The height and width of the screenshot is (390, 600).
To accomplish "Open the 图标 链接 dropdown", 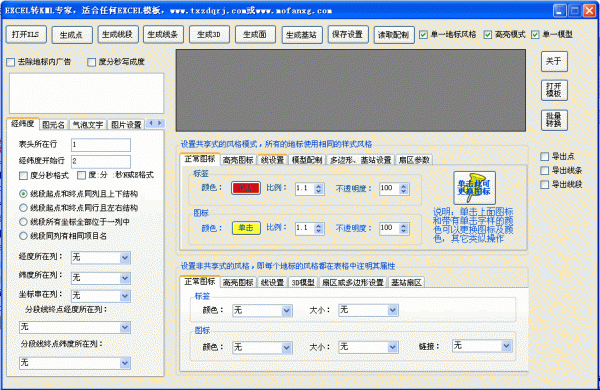I will [x=482, y=346].
